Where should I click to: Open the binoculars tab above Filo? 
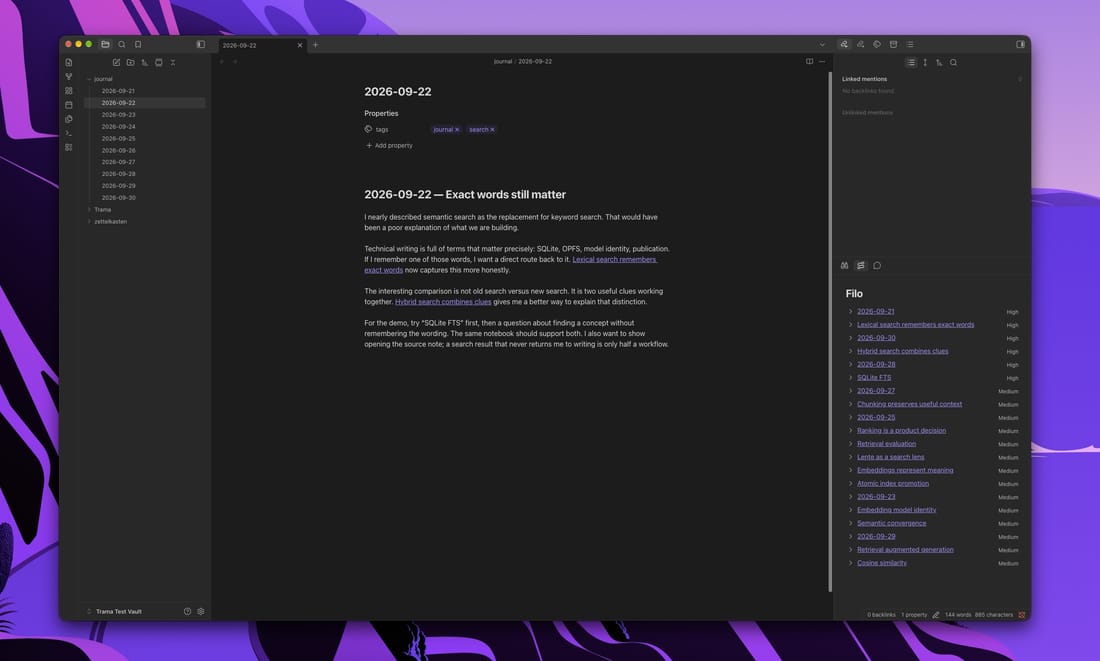[845, 265]
